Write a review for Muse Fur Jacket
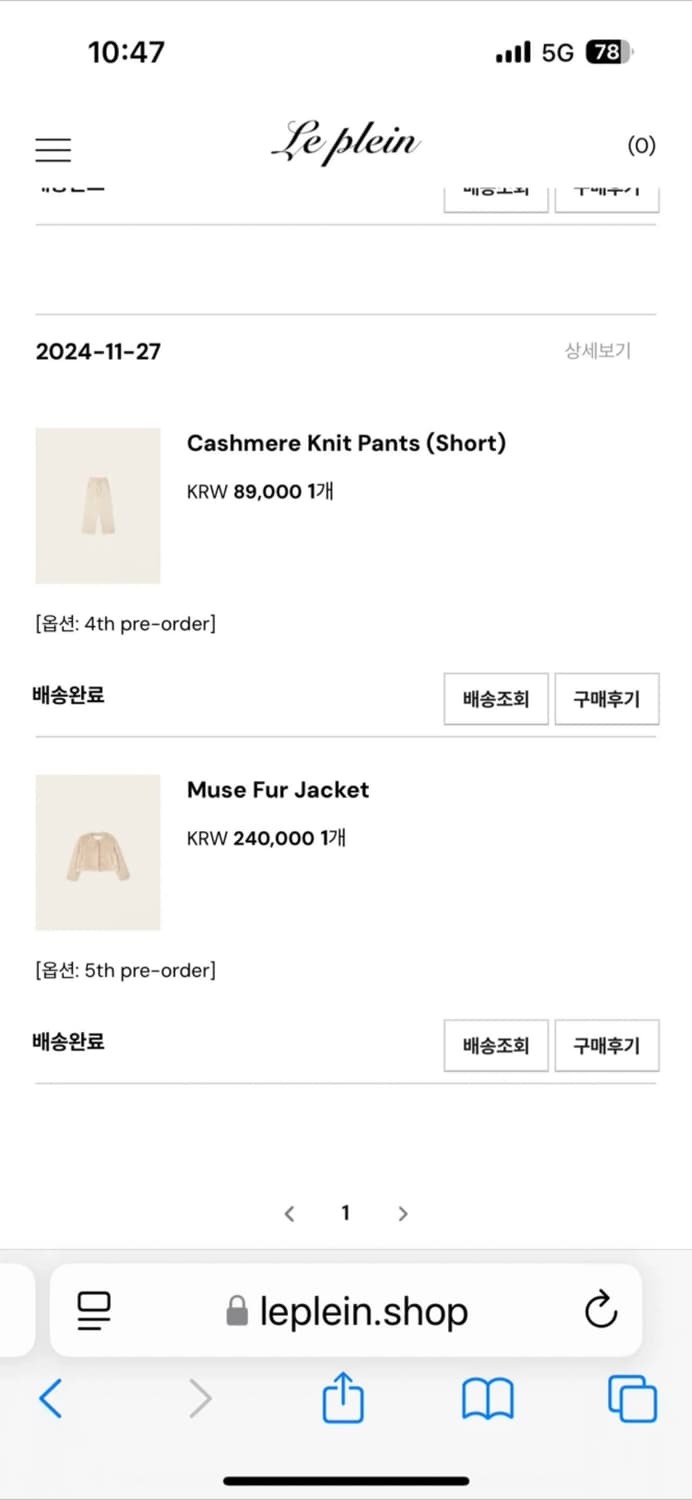The image size is (692, 1500). (x=607, y=1045)
